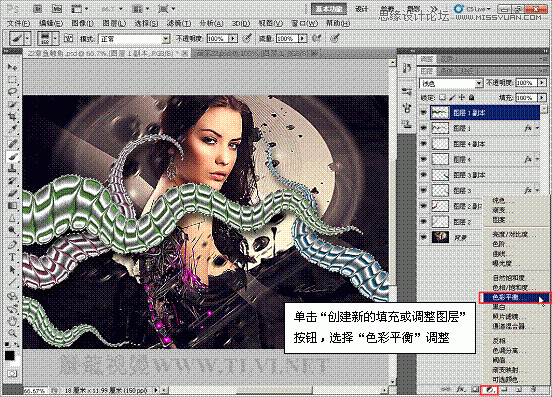Open the 滤镜(T) menu
This screenshot has width=552, height=397.
[x=179, y=24]
